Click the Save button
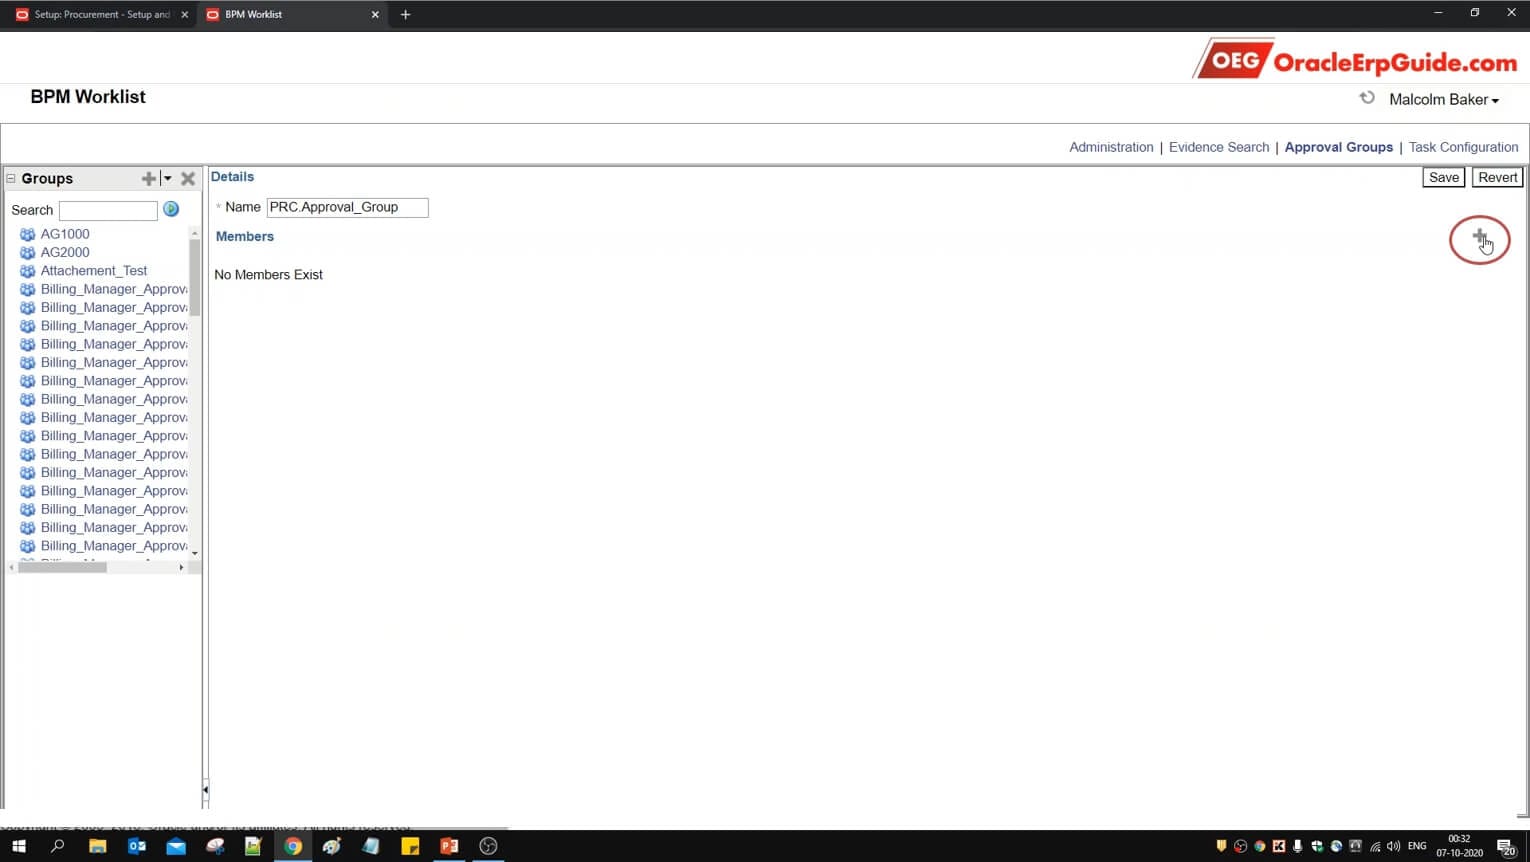1530x862 pixels. point(1443,177)
